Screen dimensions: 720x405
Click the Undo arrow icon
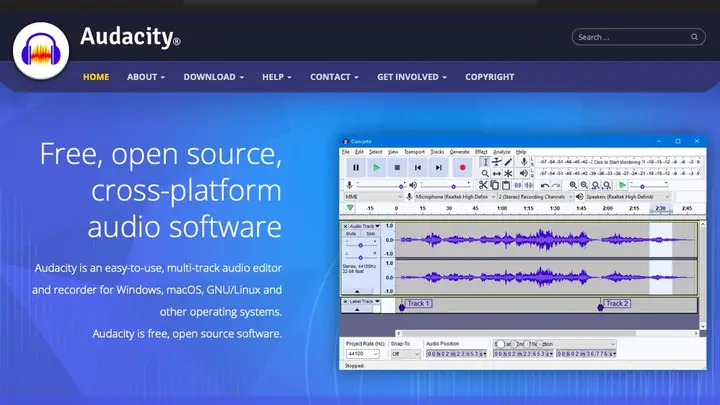[x=545, y=186]
